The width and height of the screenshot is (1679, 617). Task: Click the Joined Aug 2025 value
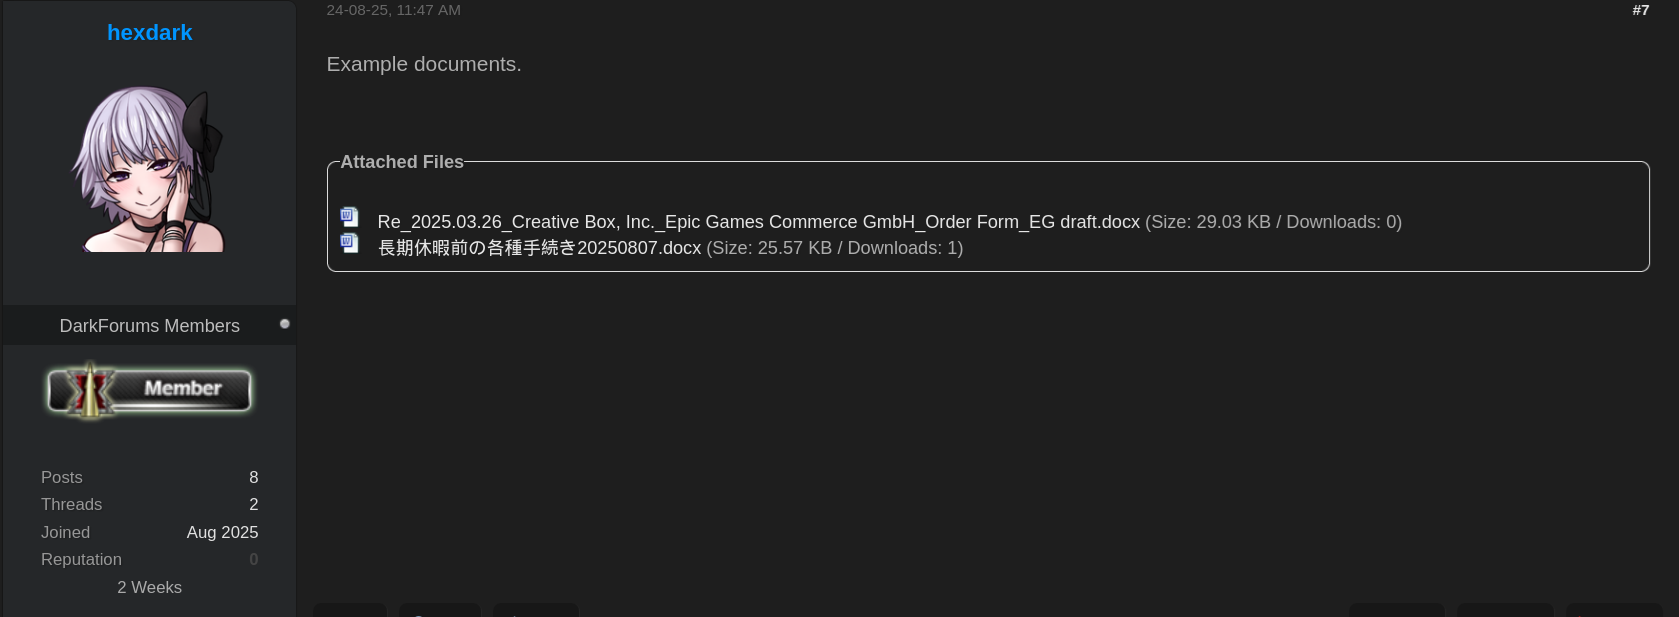tap(222, 532)
